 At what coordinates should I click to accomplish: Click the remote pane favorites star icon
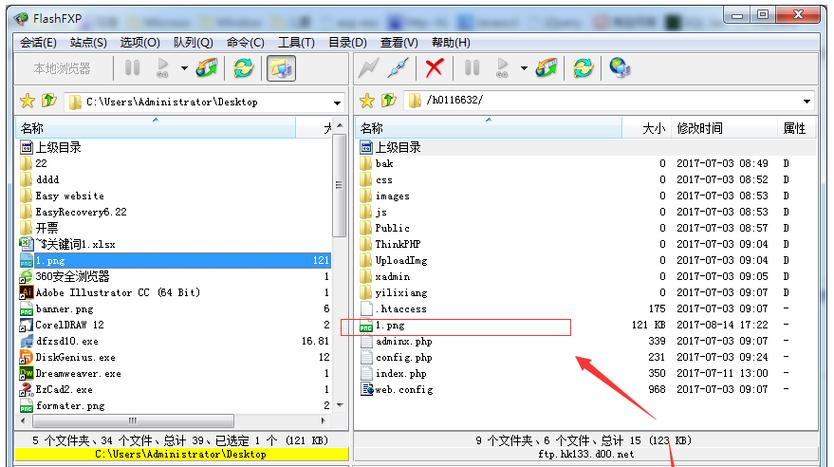[367, 101]
